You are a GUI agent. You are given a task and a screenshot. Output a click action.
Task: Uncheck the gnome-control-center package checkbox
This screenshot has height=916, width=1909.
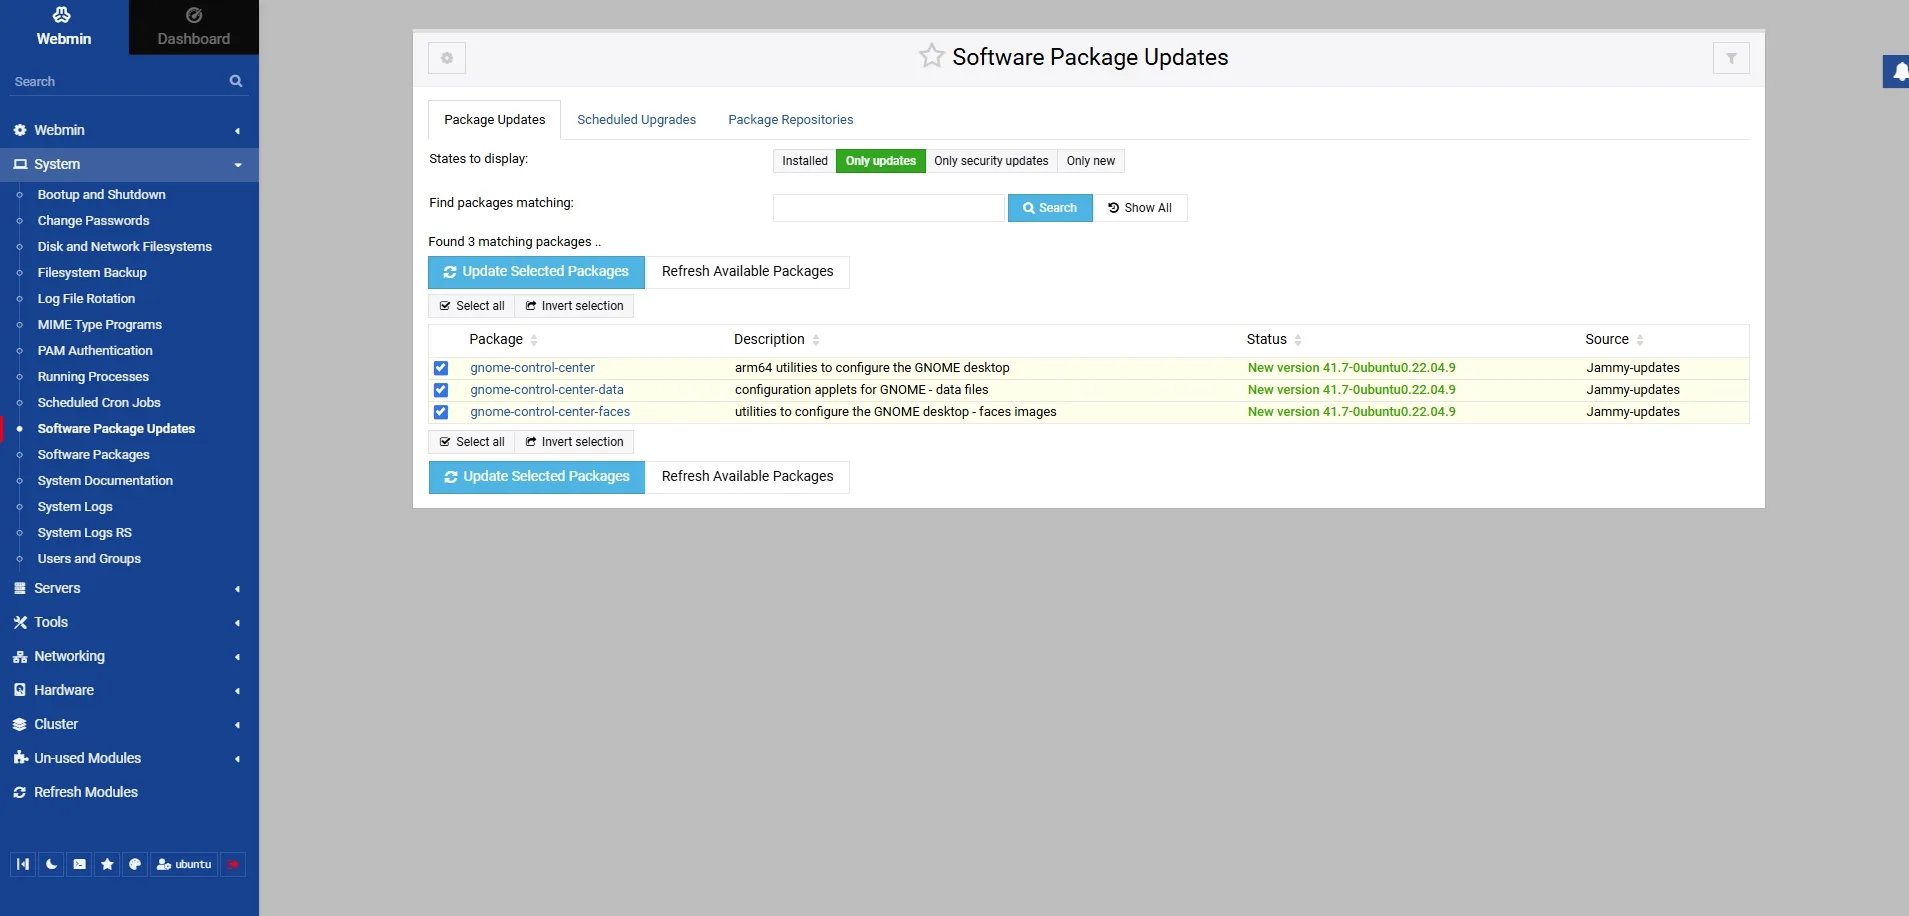pyautogui.click(x=441, y=368)
